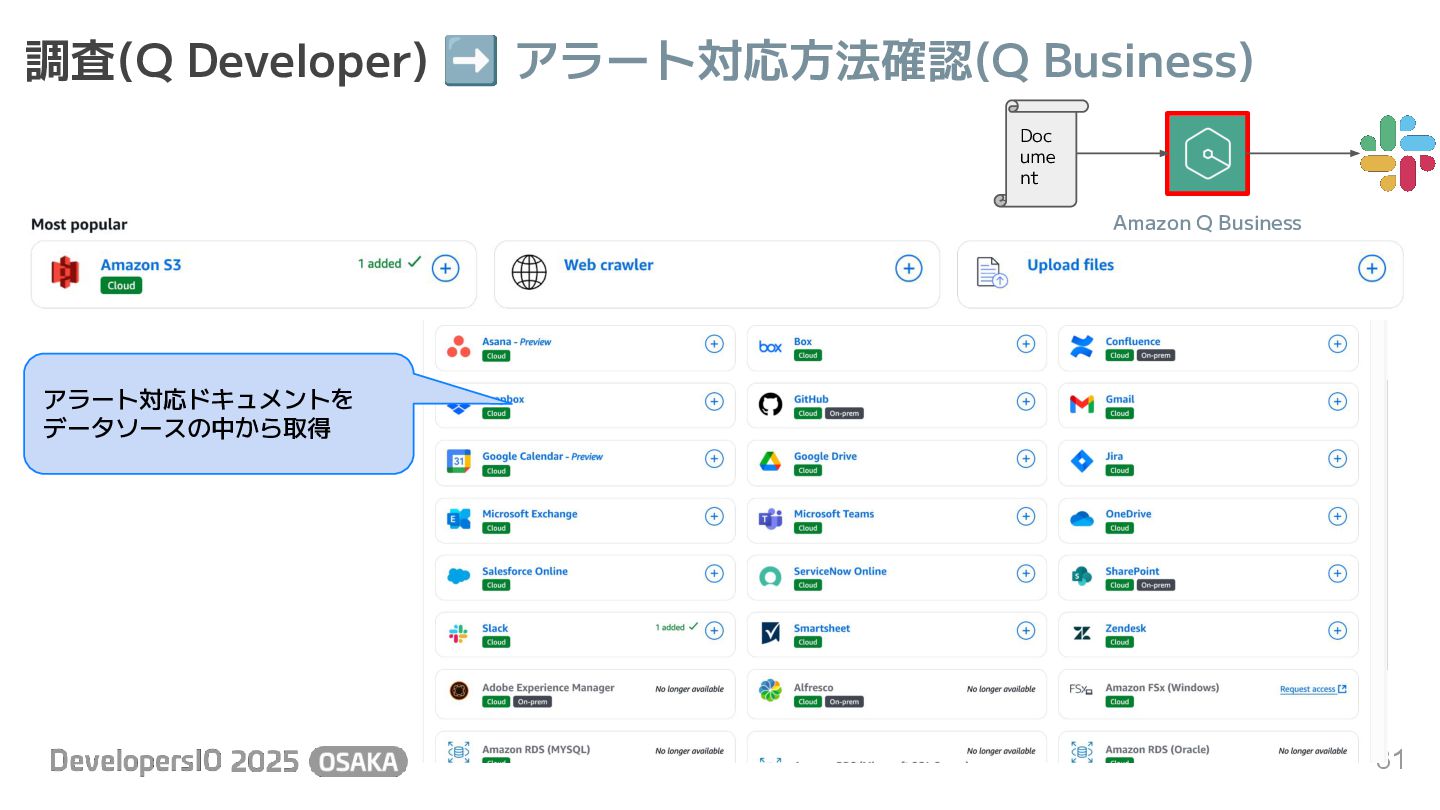Click the Gmail envelope logo
The image size is (1440, 810).
tap(1082, 405)
